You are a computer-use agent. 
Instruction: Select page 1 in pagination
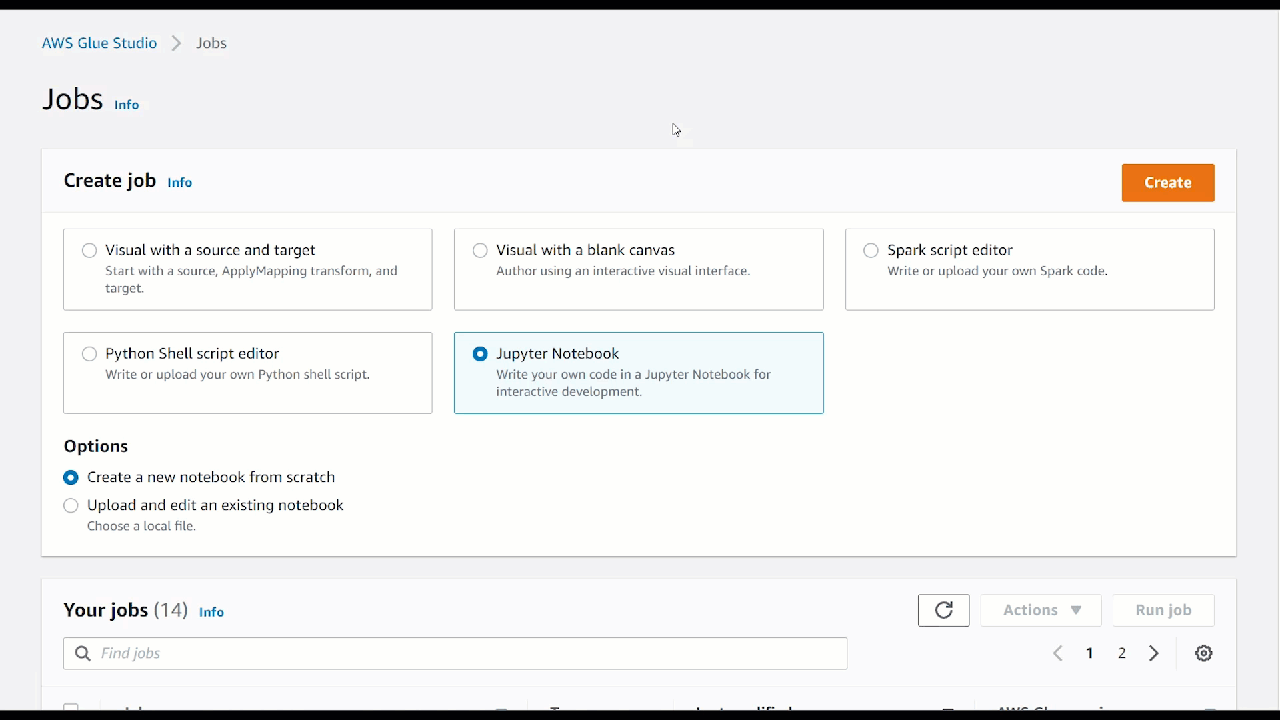1090,653
